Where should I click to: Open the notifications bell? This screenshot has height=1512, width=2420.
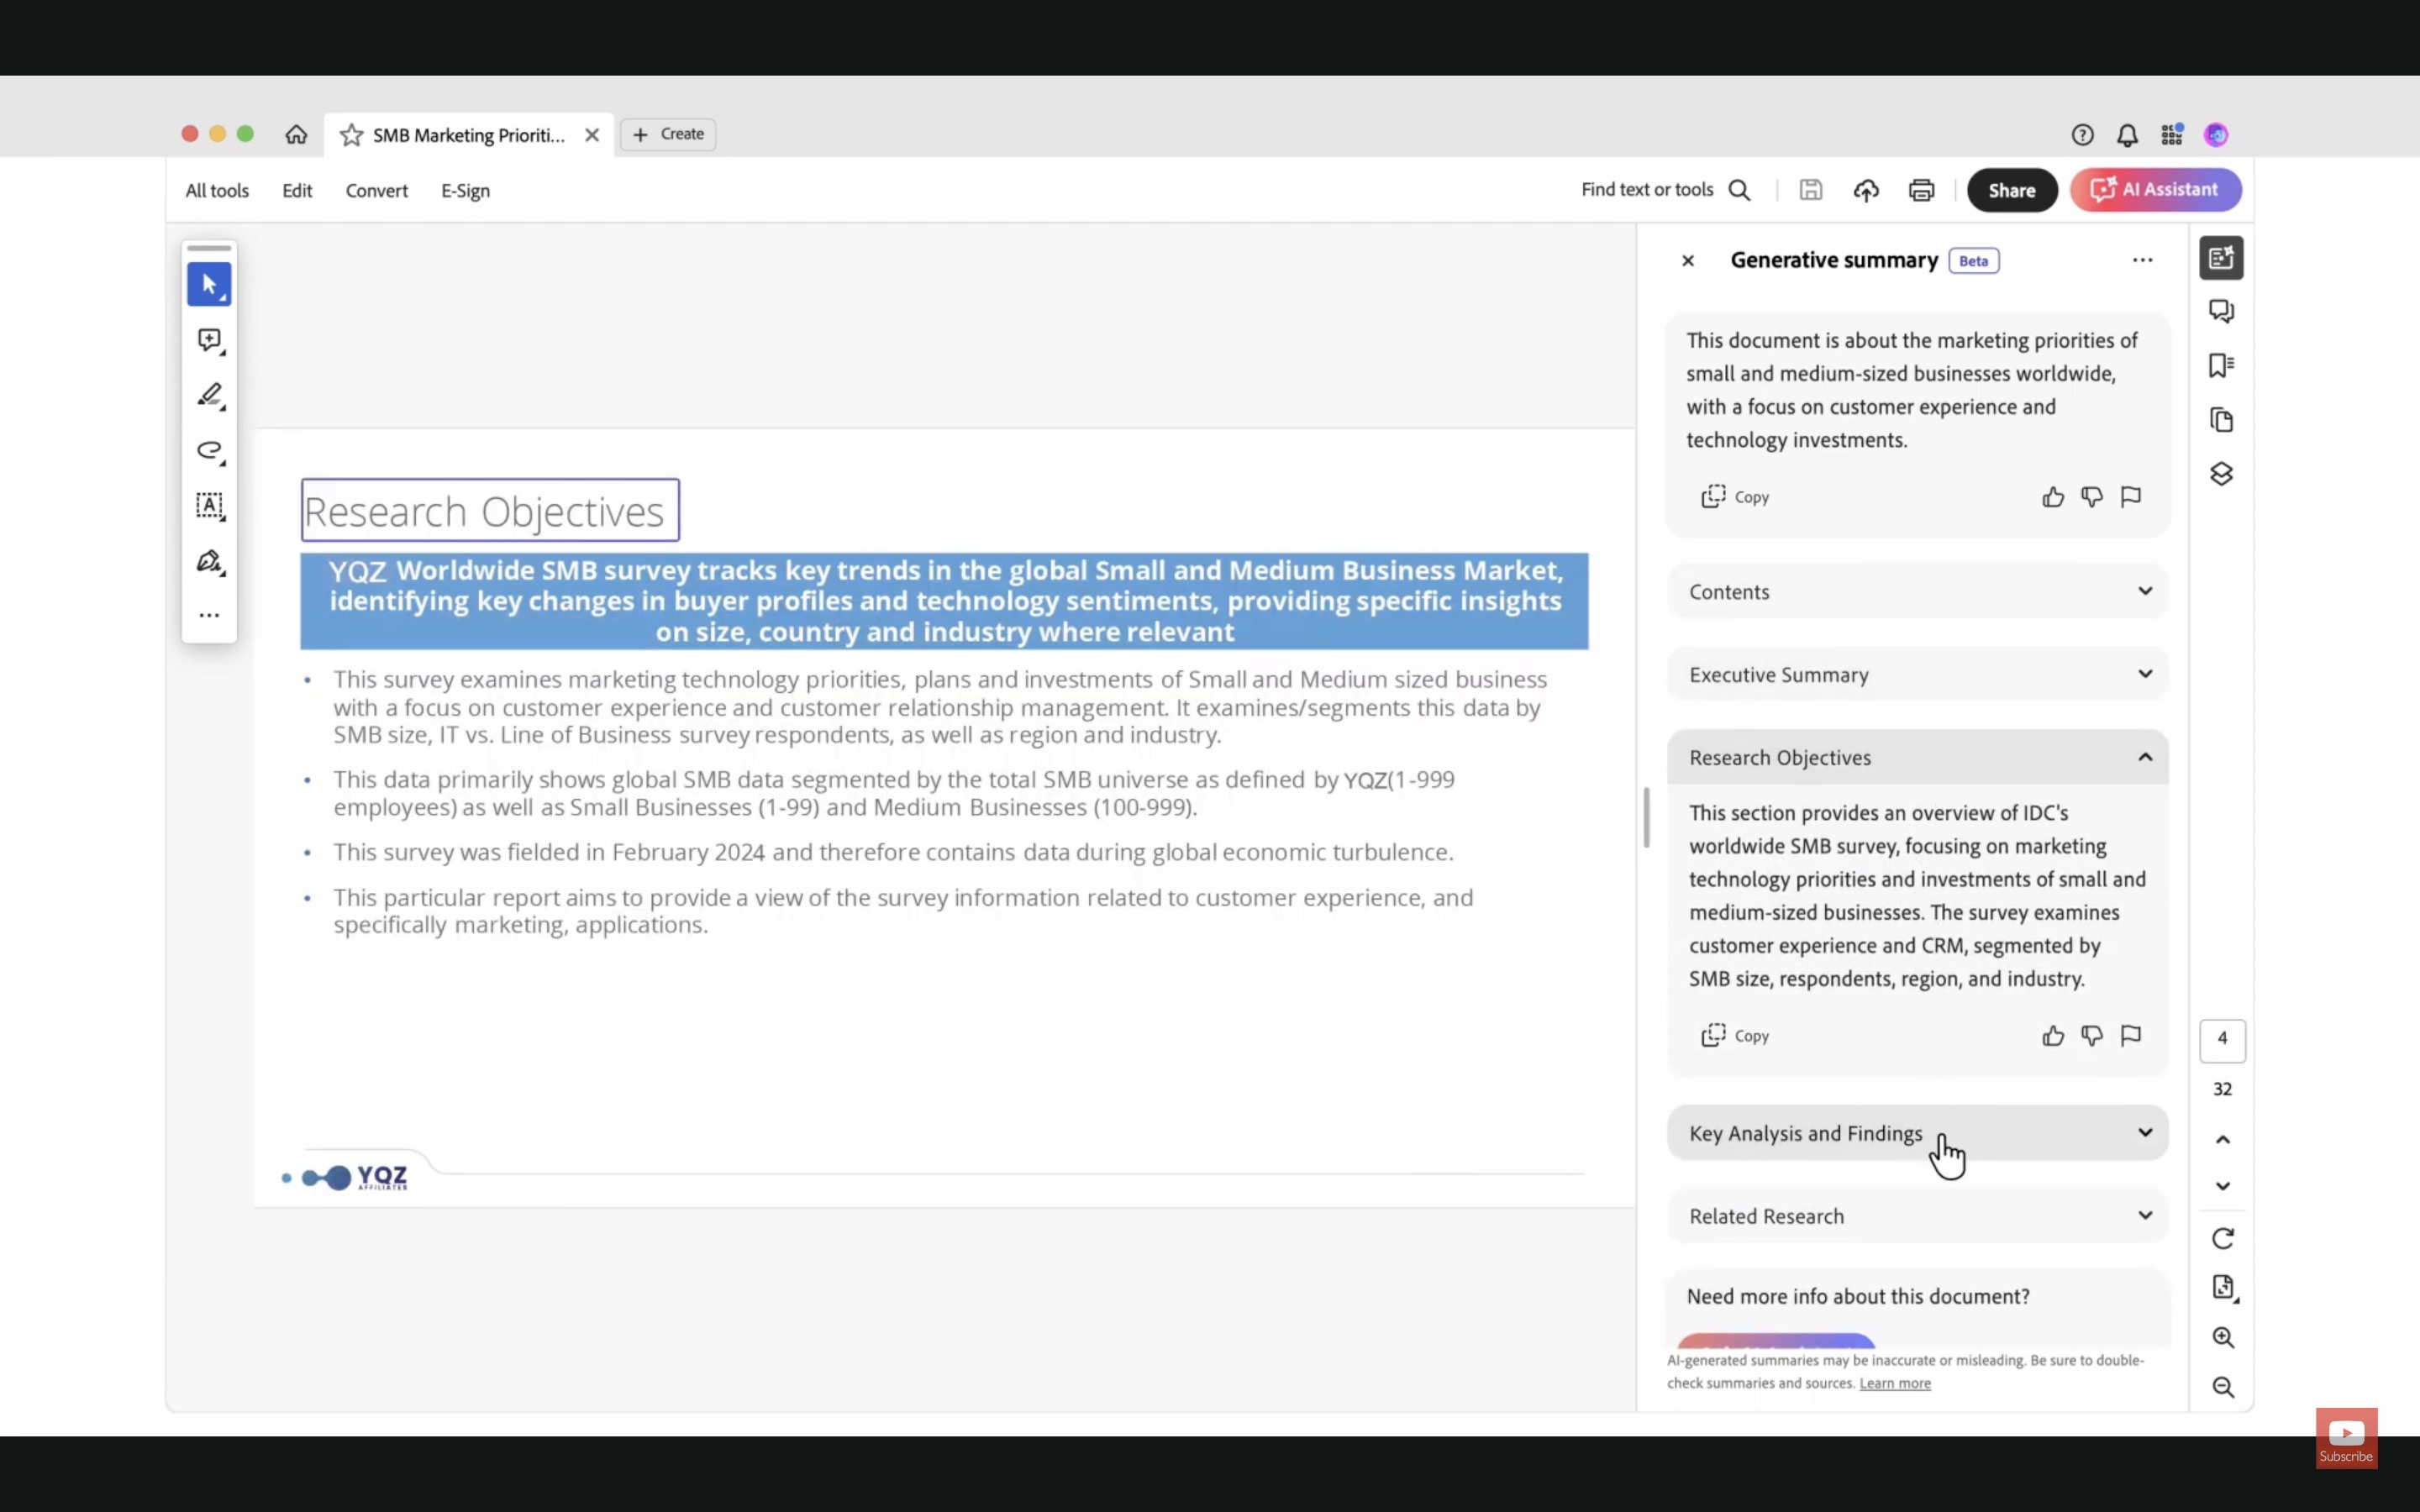point(2127,135)
